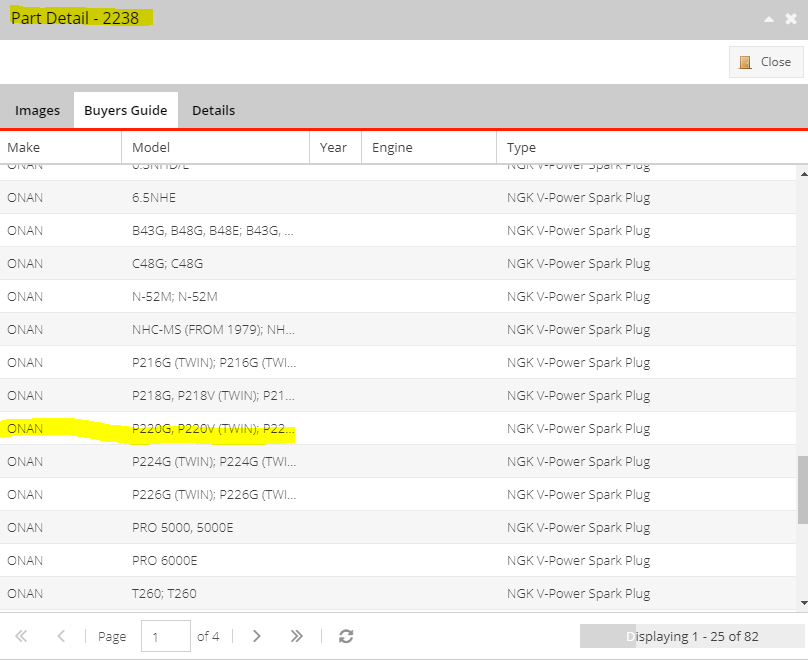Collapse the Part Detail panel with up arrow

(768, 19)
